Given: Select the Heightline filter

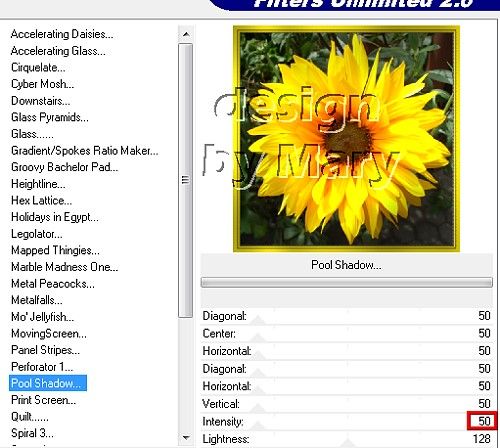Looking at the screenshot, I should tap(38, 184).
